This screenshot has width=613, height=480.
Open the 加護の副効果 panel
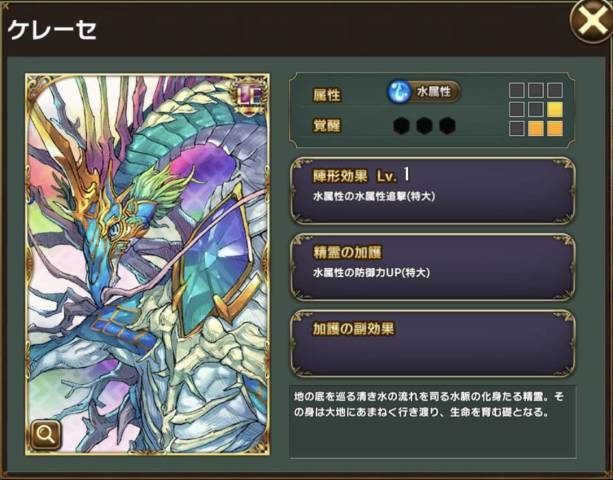tap(433, 343)
